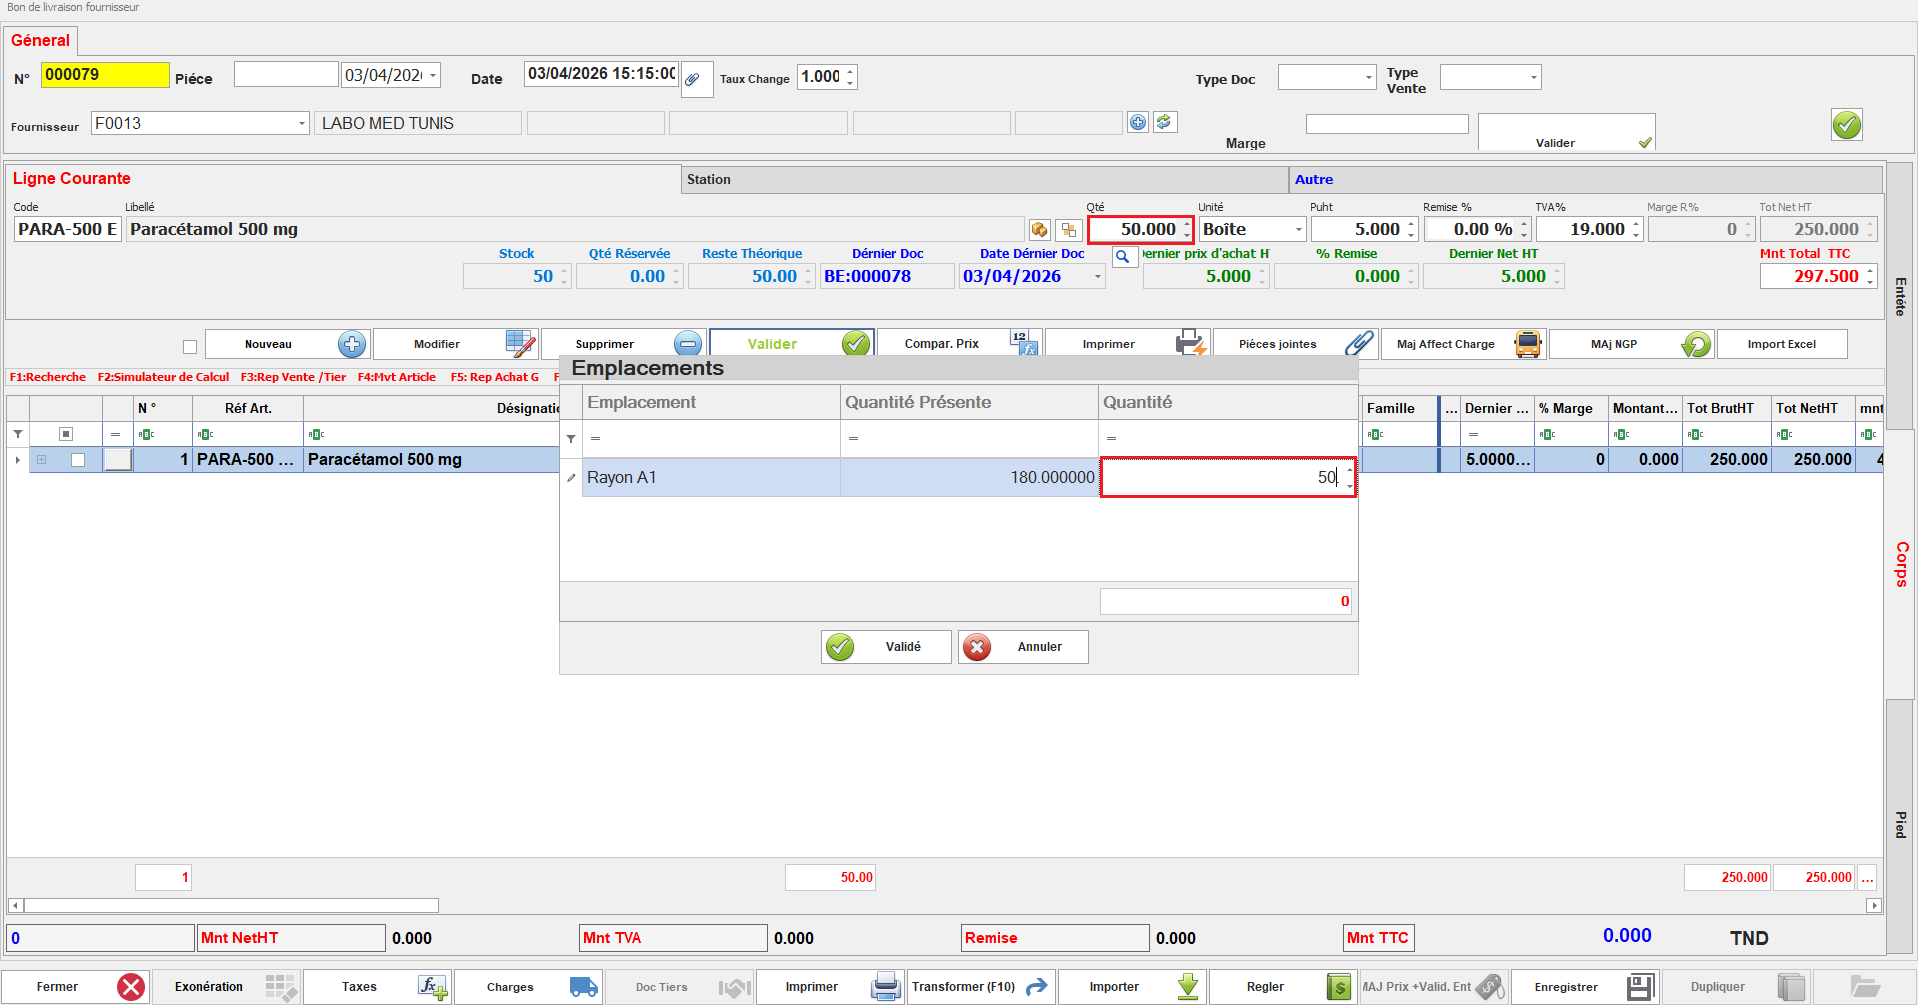Select the Corps side tab
Image resolution: width=1918 pixels, height=1005 pixels.
pos(1901,564)
